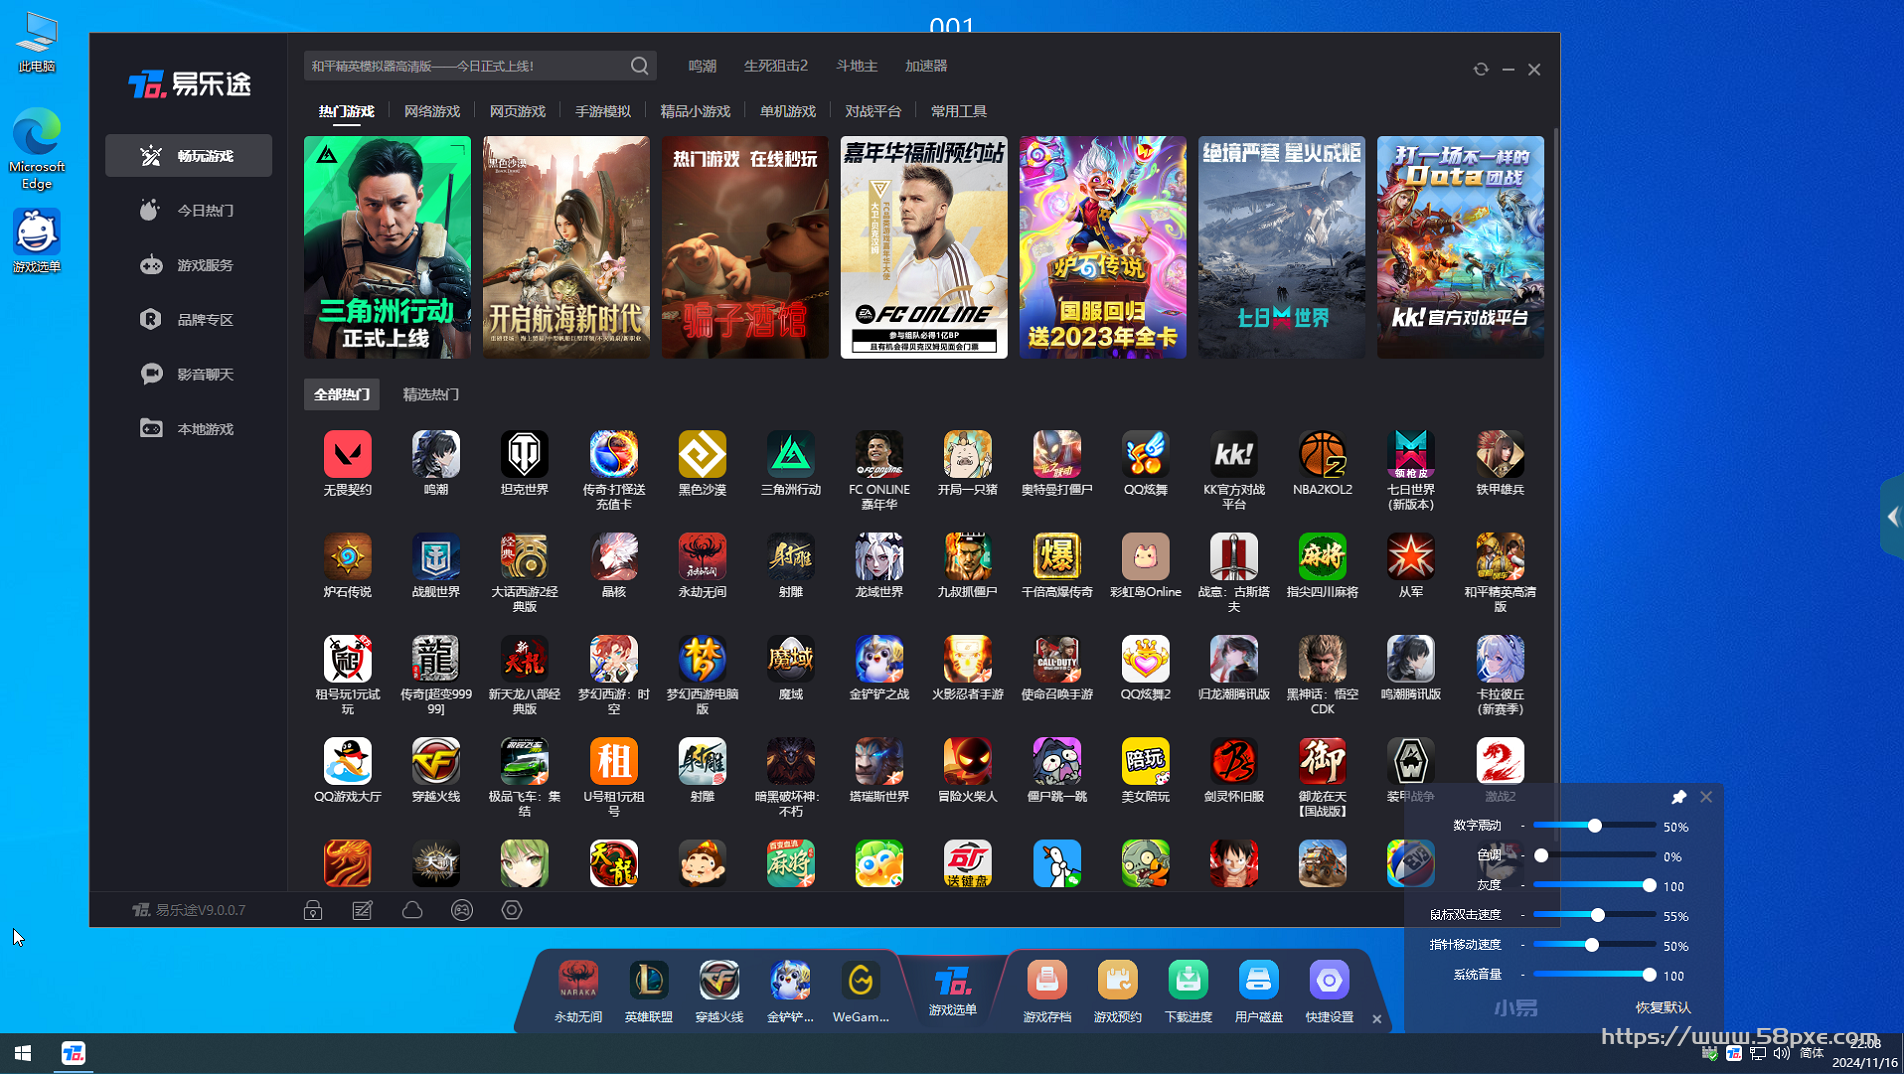
Task: Open 快捷设置 in the dock
Action: (1329, 990)
